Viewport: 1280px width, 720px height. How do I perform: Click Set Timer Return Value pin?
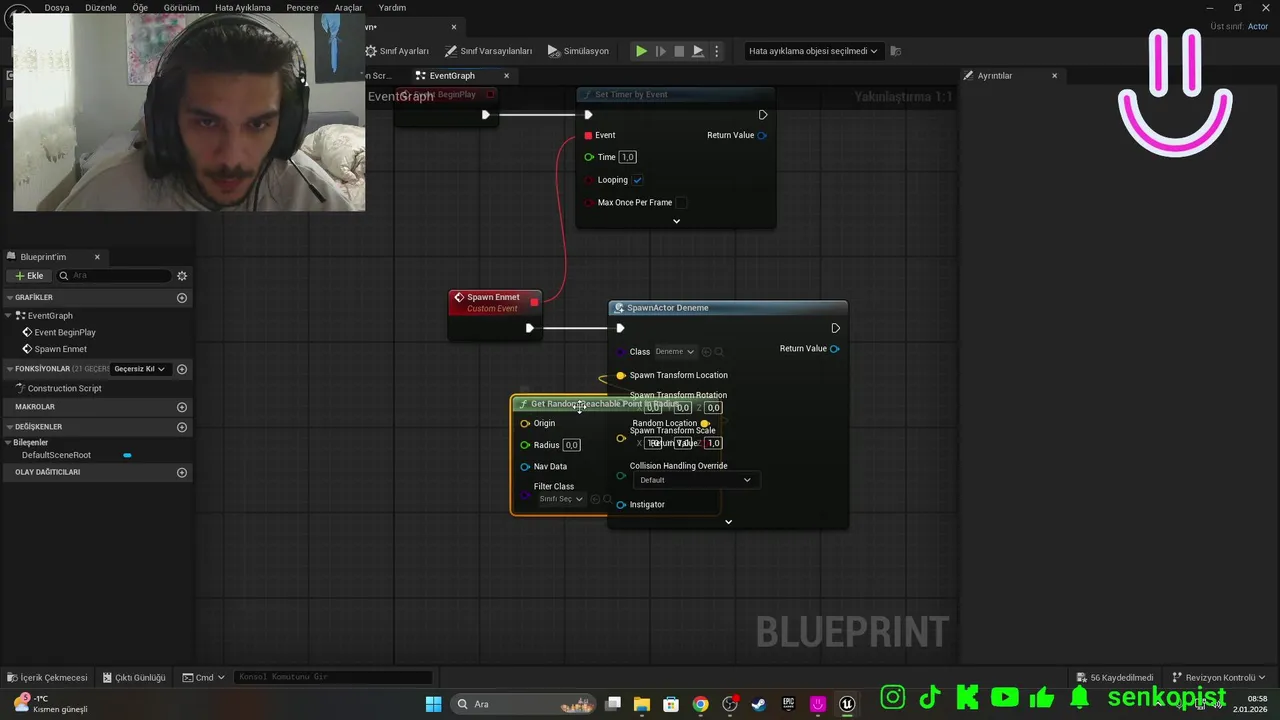click(762, 135)
